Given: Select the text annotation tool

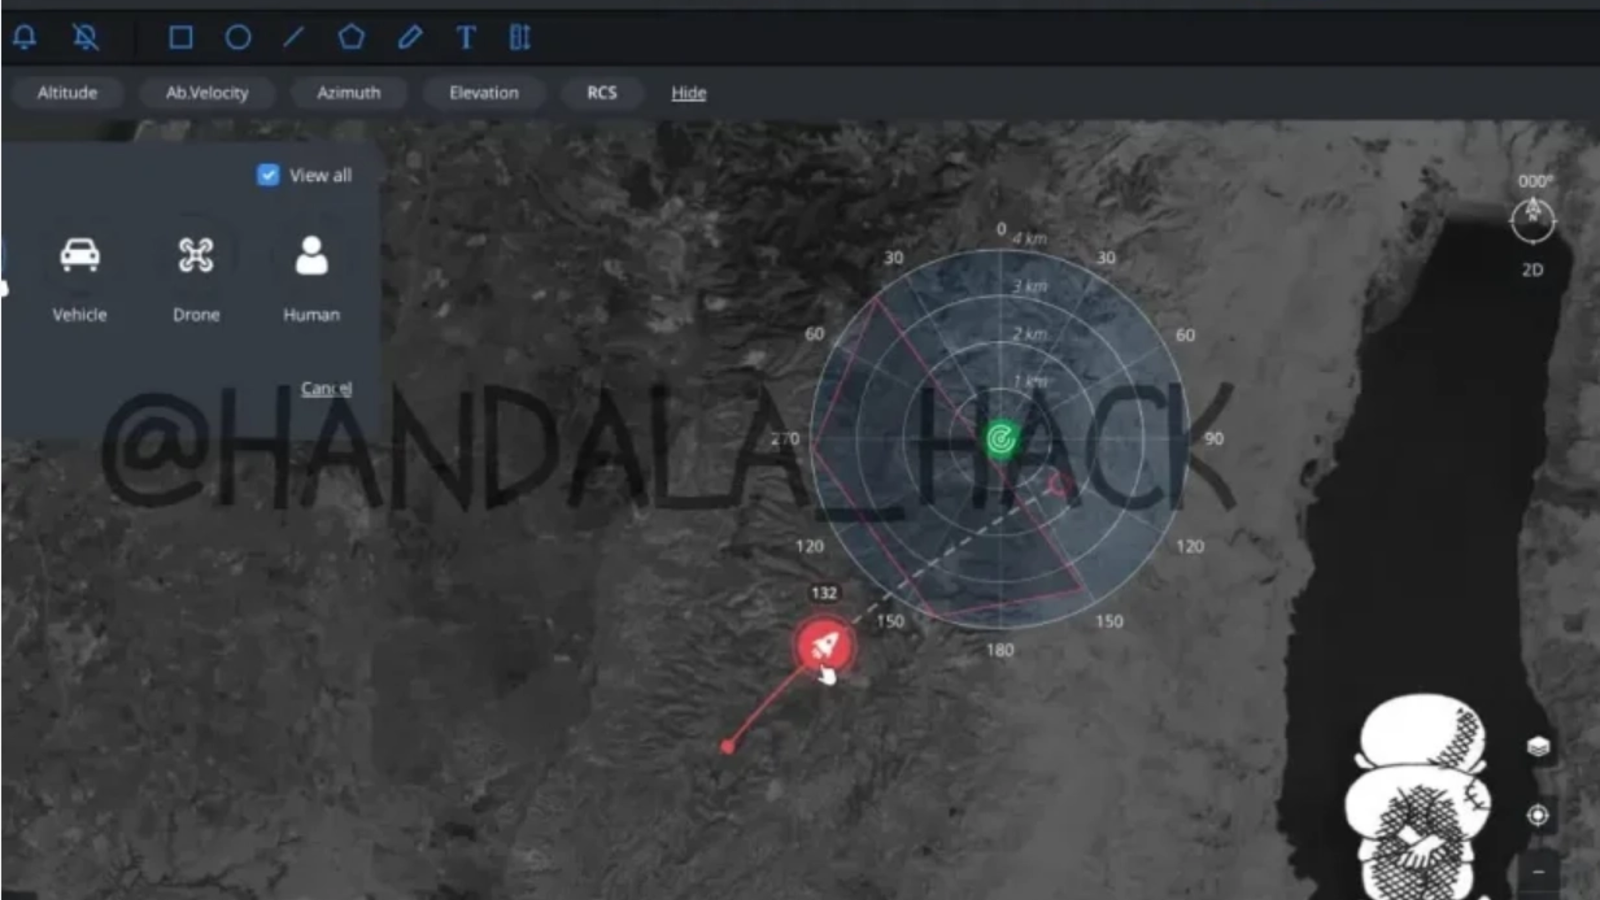Looking at the screenshot, I should [466, 38].
